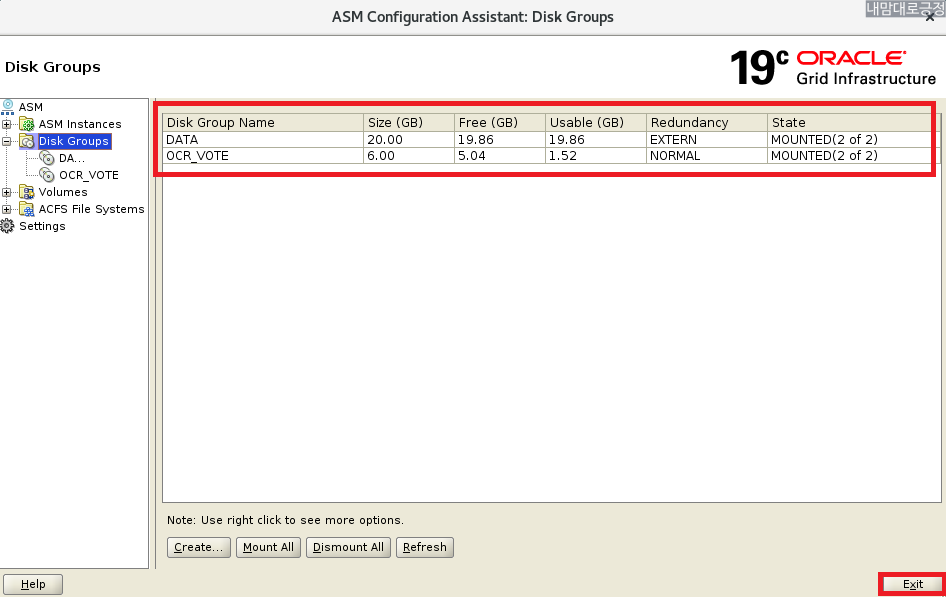Click the ACFS File Systems folder icon
The width and height of the screenshot is (946, 597).
tap(27, 209)
